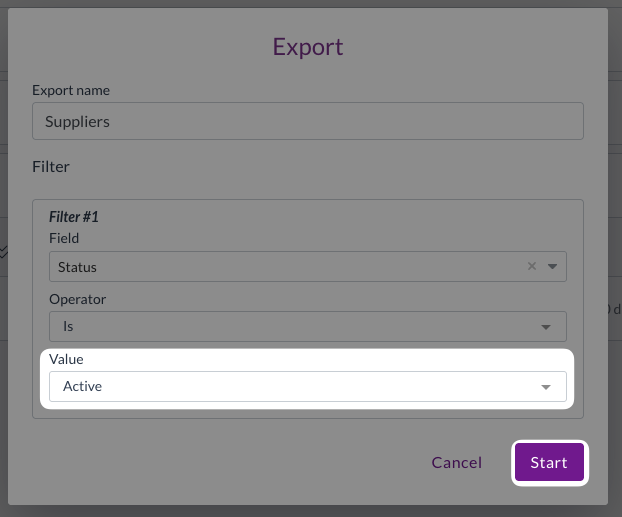Open the Operator dropdown arrow
This screenshot has height=517, width=622.
(x=546, y=327)
